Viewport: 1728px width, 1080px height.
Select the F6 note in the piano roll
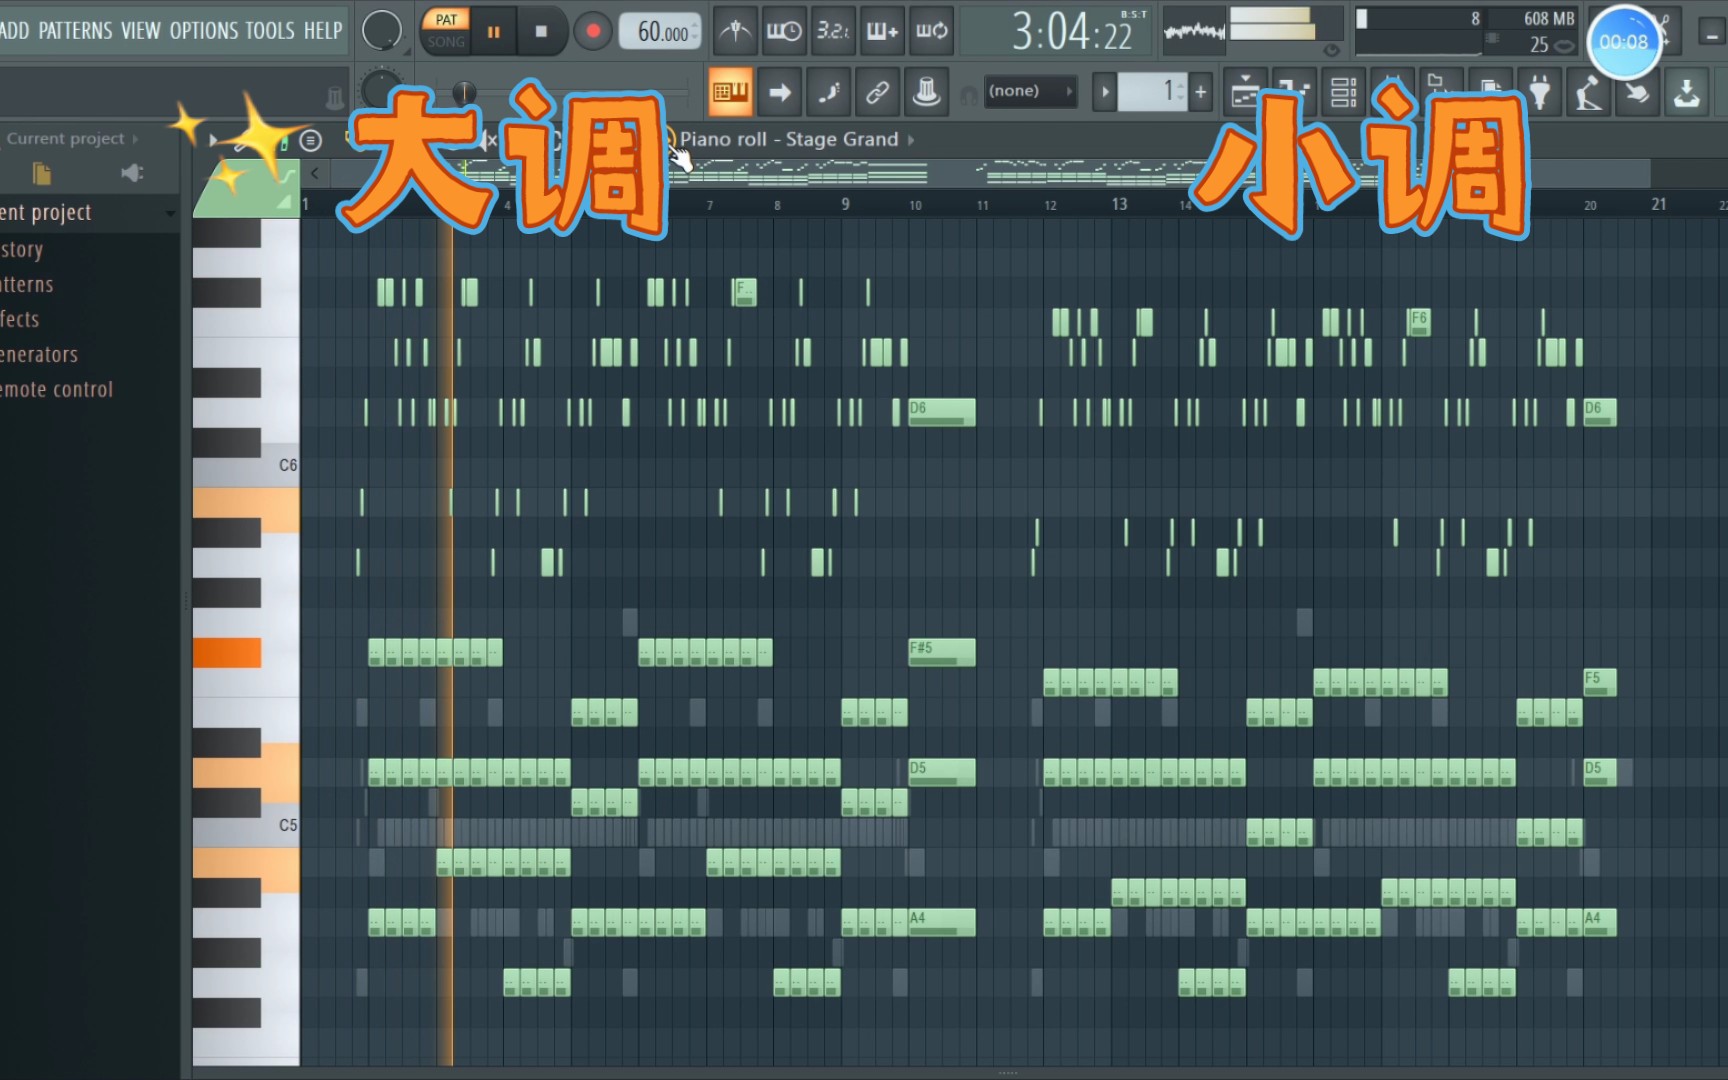1418,321
